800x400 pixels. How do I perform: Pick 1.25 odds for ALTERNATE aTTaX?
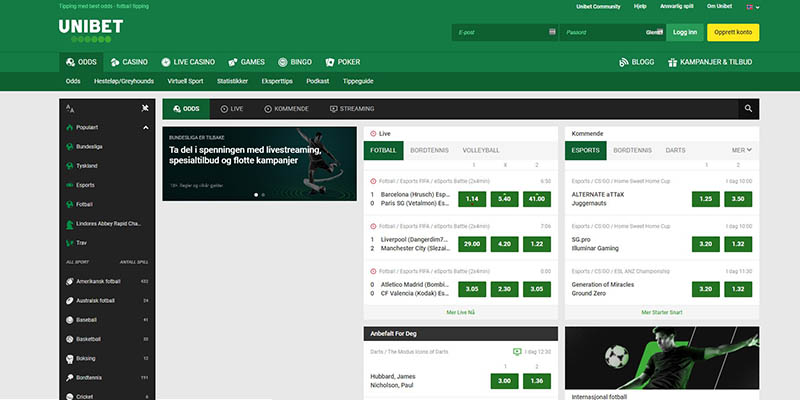click(706, 199)
